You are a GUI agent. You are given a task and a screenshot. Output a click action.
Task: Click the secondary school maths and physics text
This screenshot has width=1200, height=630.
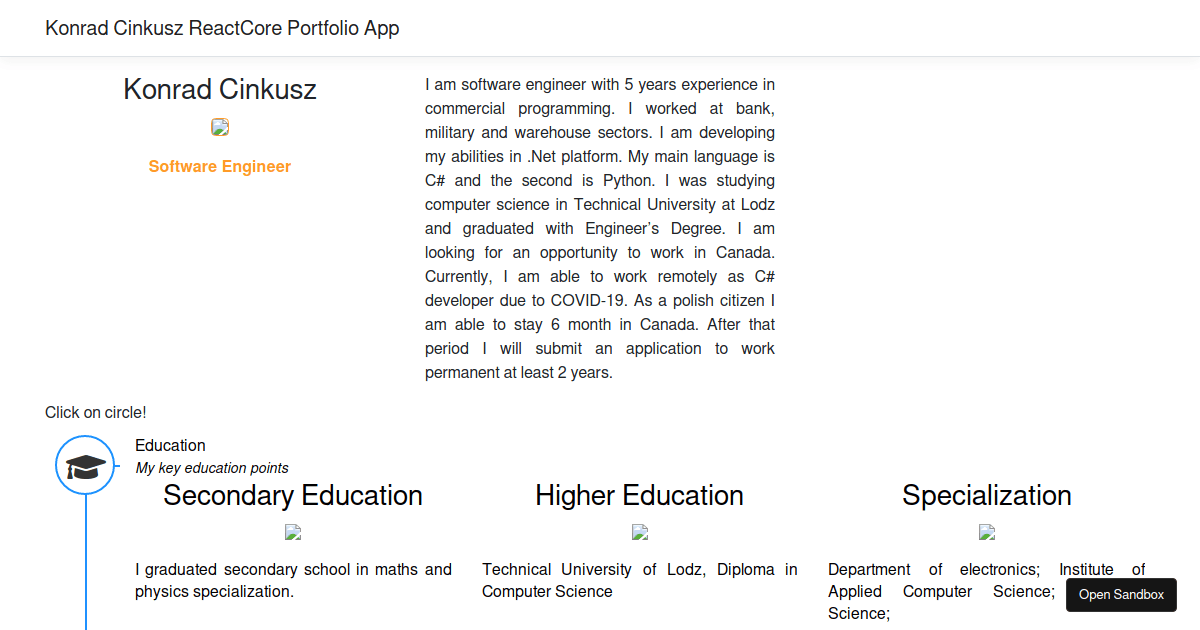pyautogui.click(x=293, y=580)
